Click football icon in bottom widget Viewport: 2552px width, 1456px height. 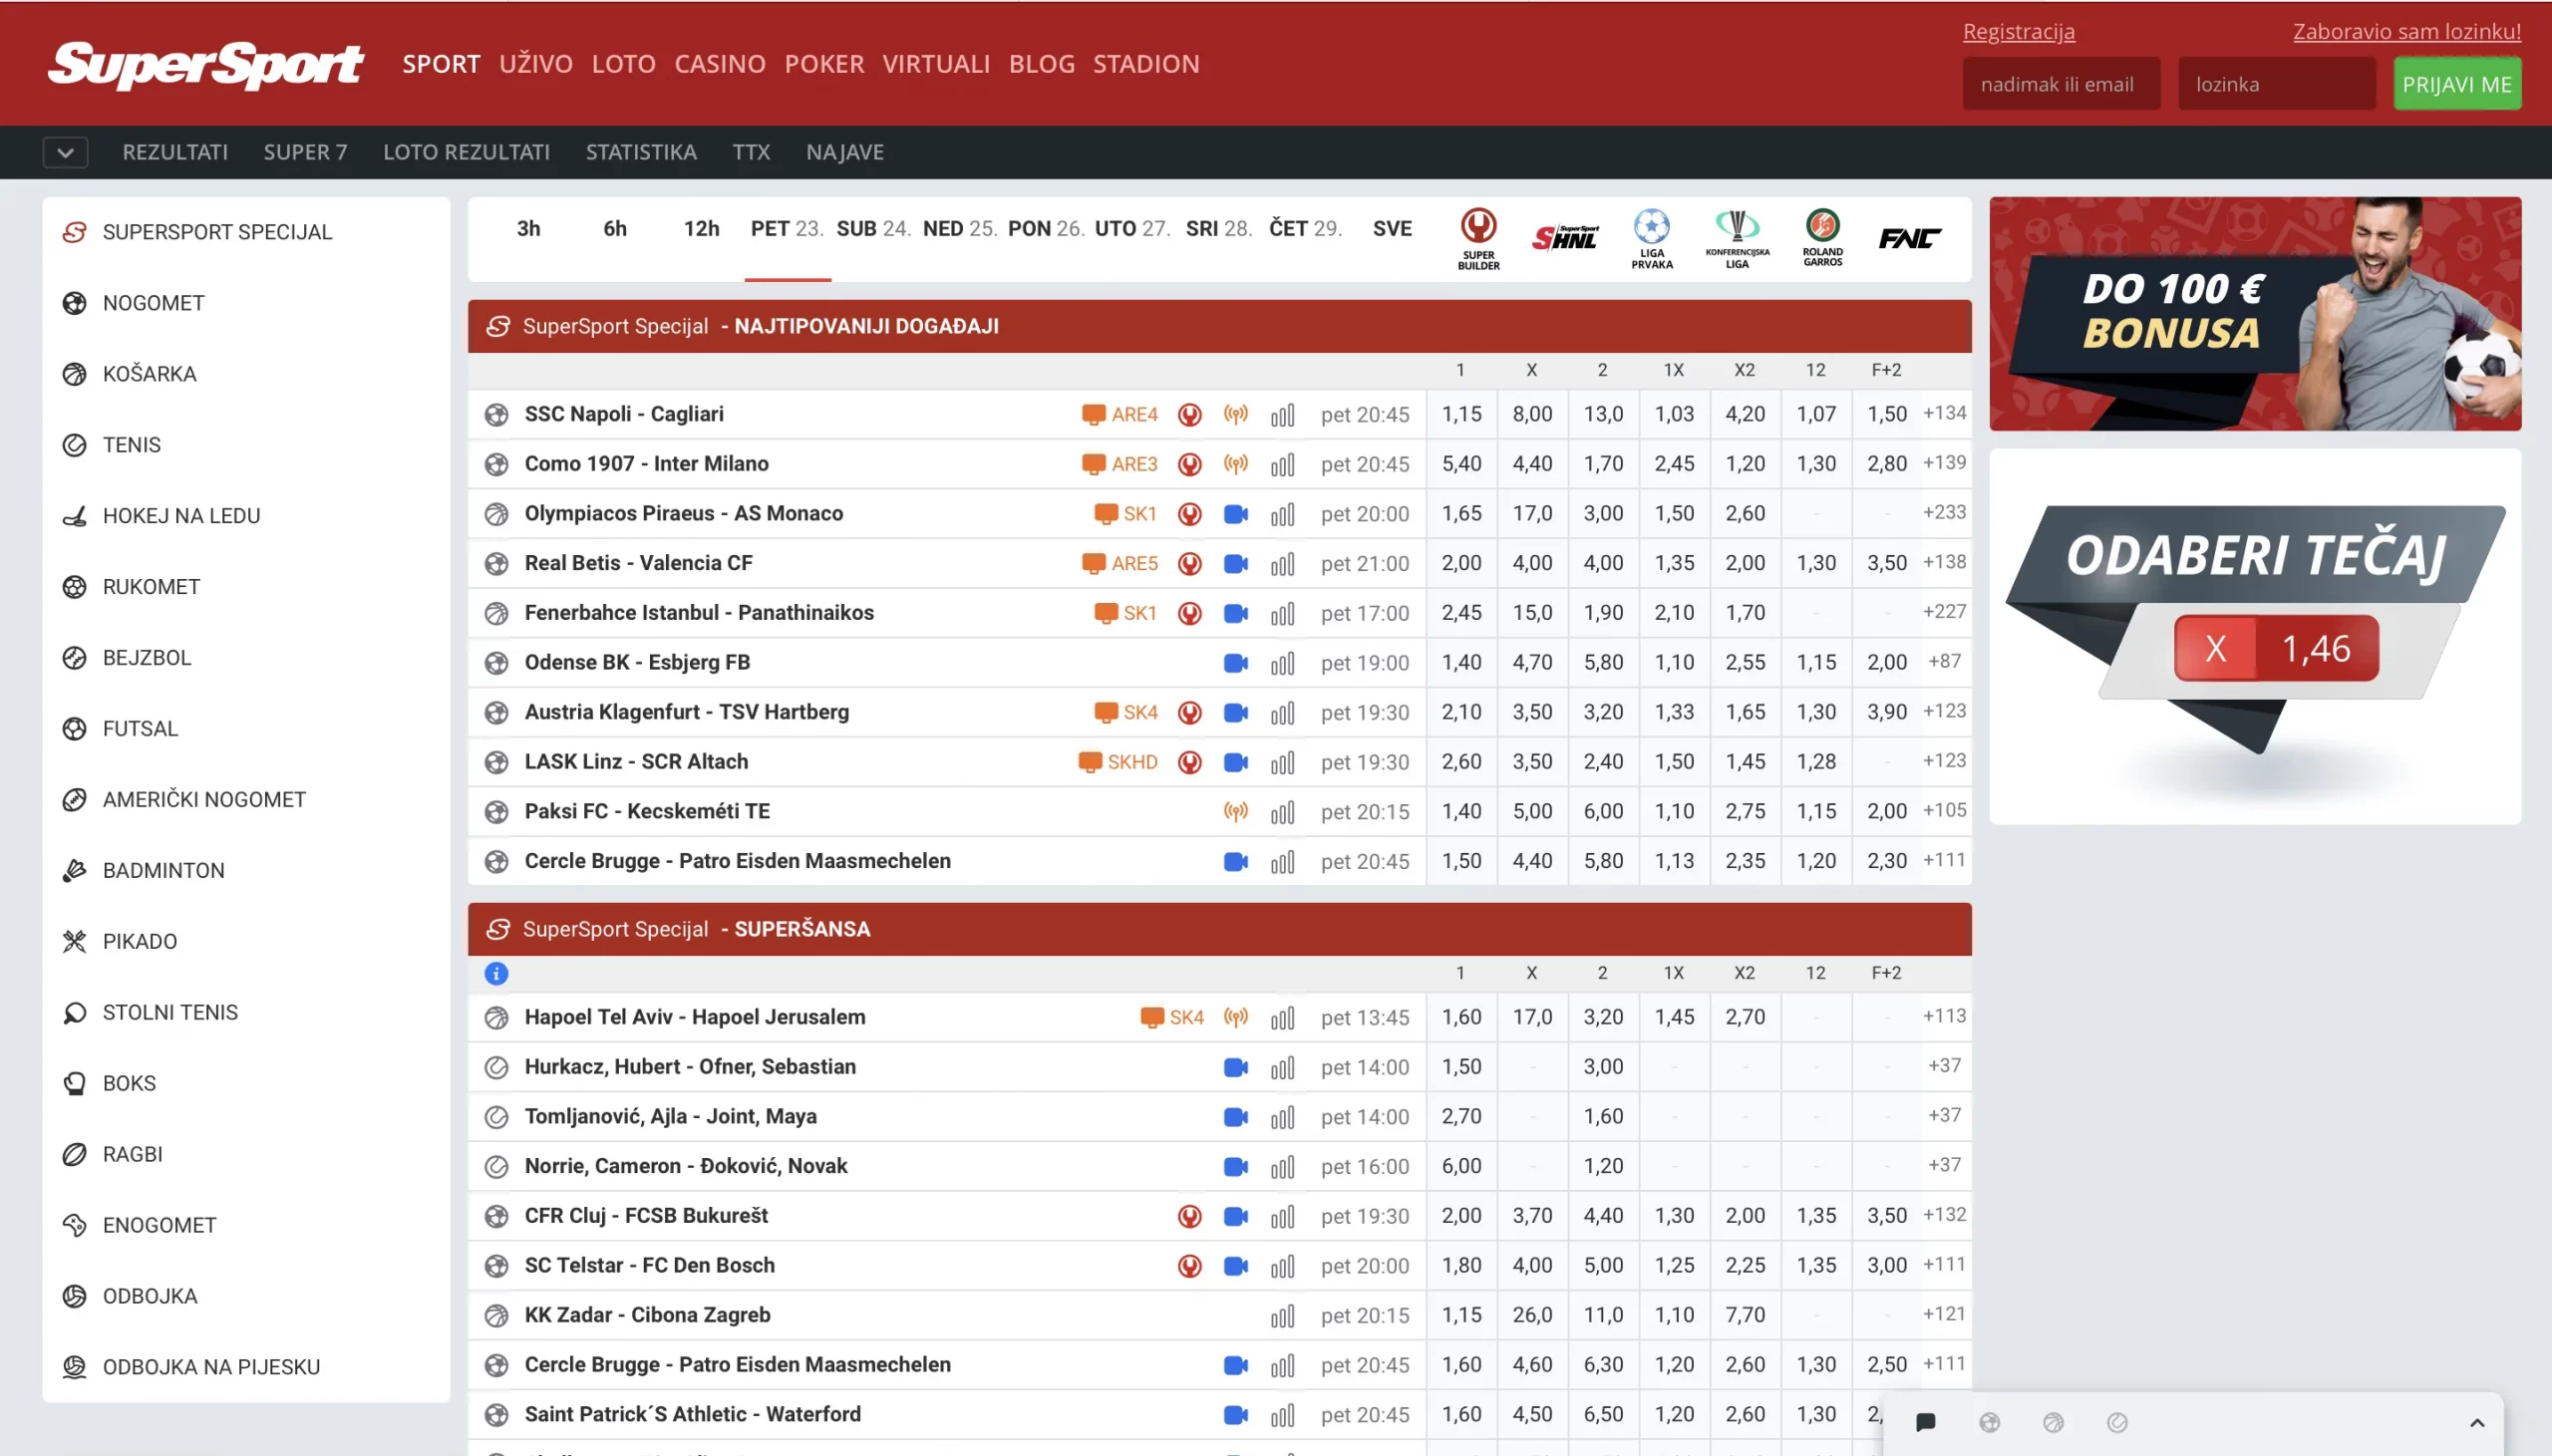pyautogui.click(x=1989, y=1423)
